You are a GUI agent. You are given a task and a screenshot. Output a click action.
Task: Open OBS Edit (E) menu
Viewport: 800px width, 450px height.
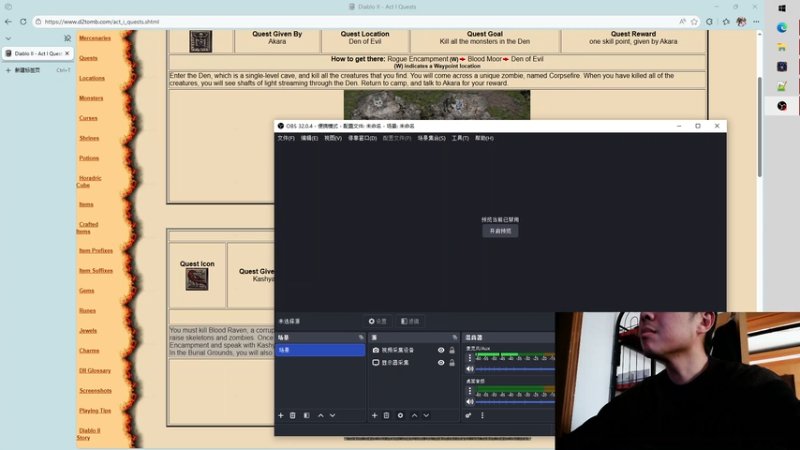(x=309, y=138)
